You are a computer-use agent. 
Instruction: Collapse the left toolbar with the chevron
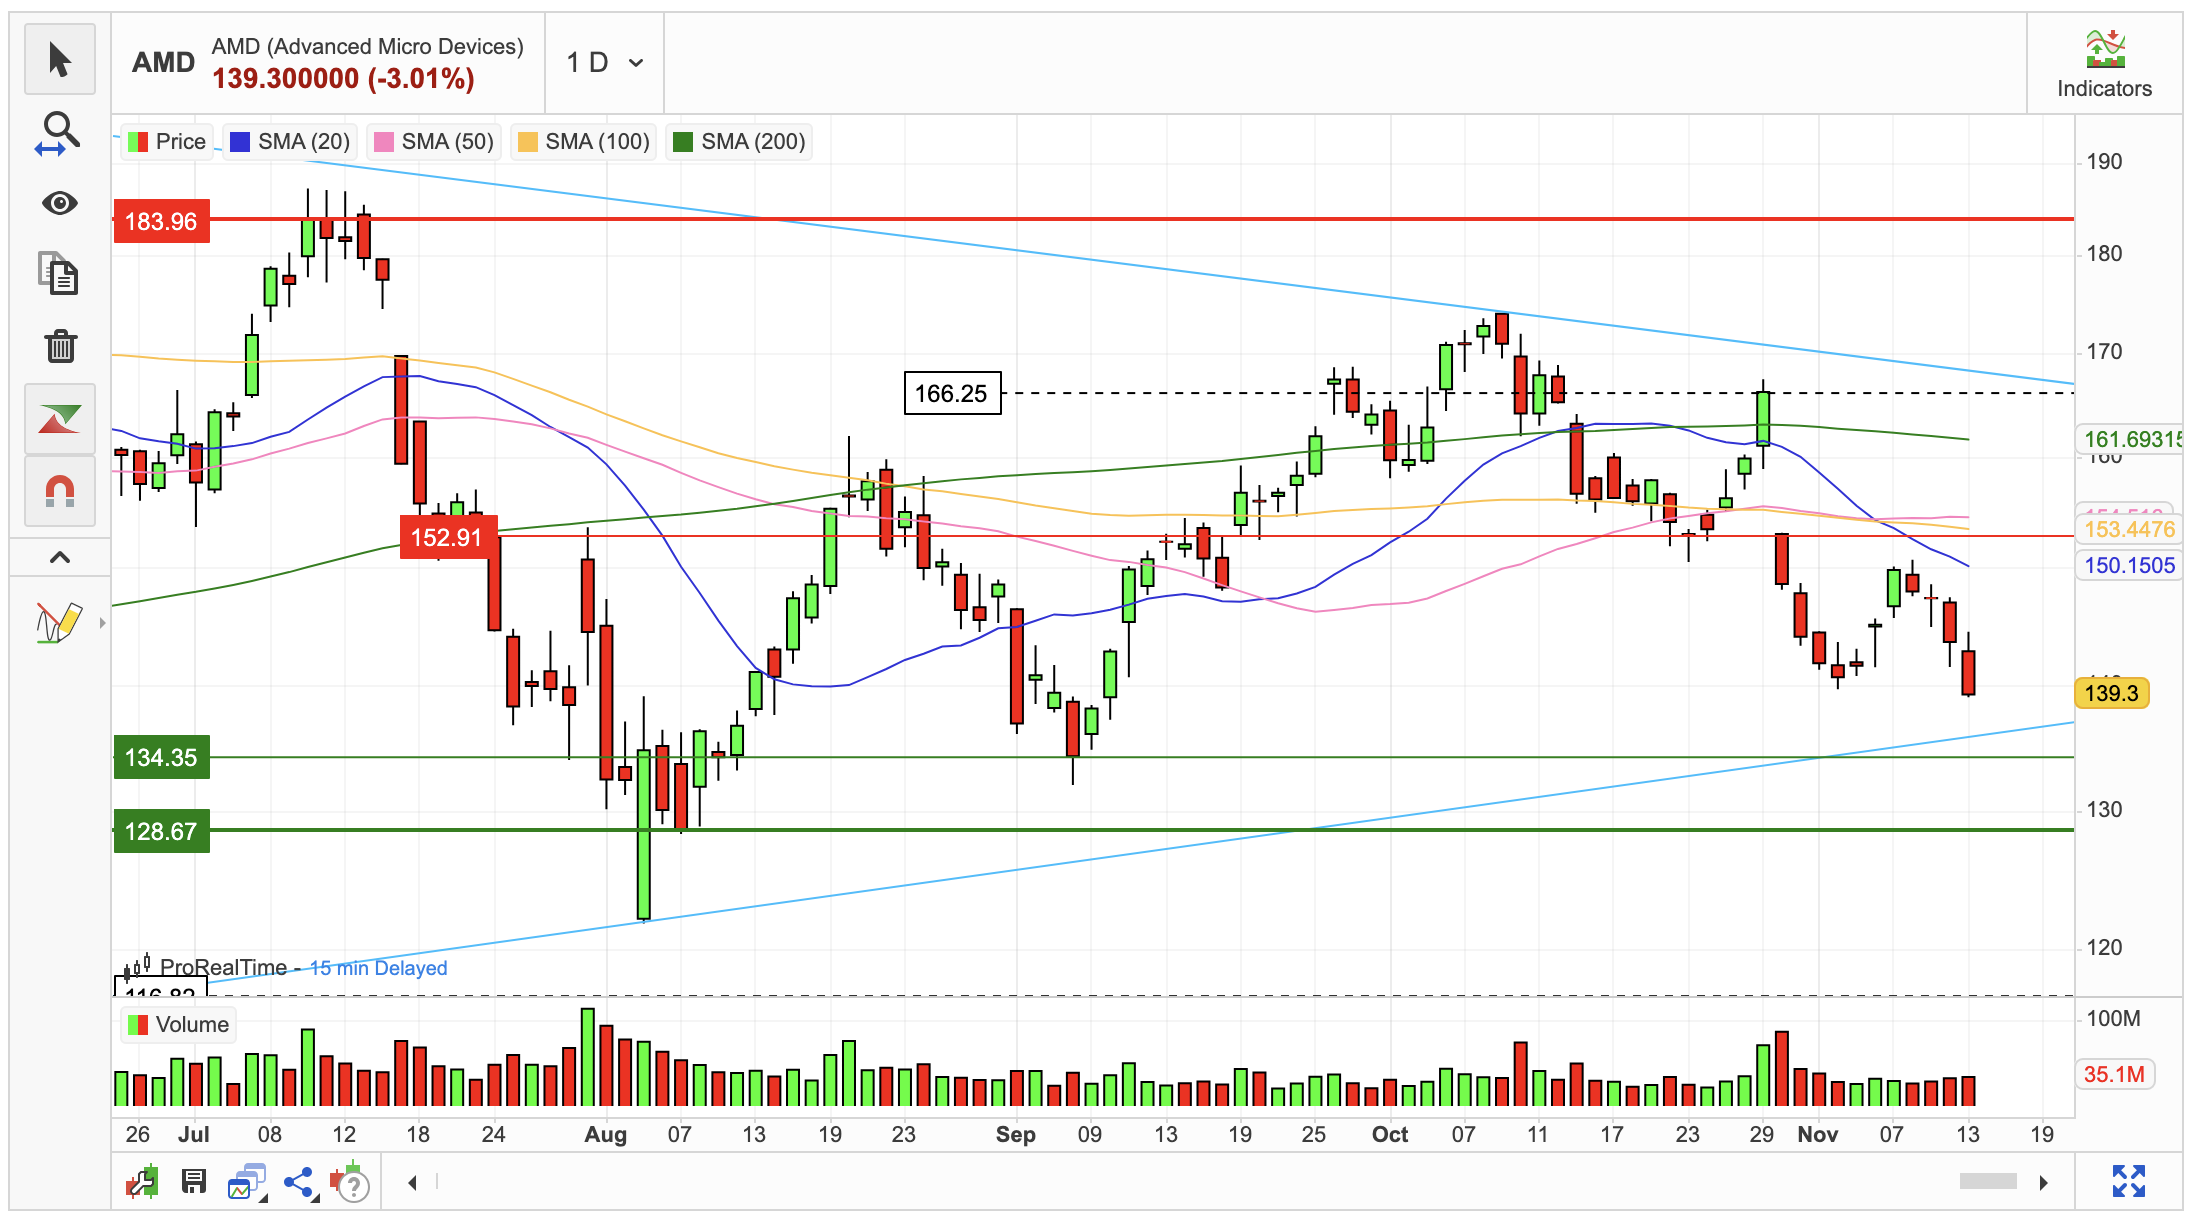pyautogui.click(x=60, y=557)
